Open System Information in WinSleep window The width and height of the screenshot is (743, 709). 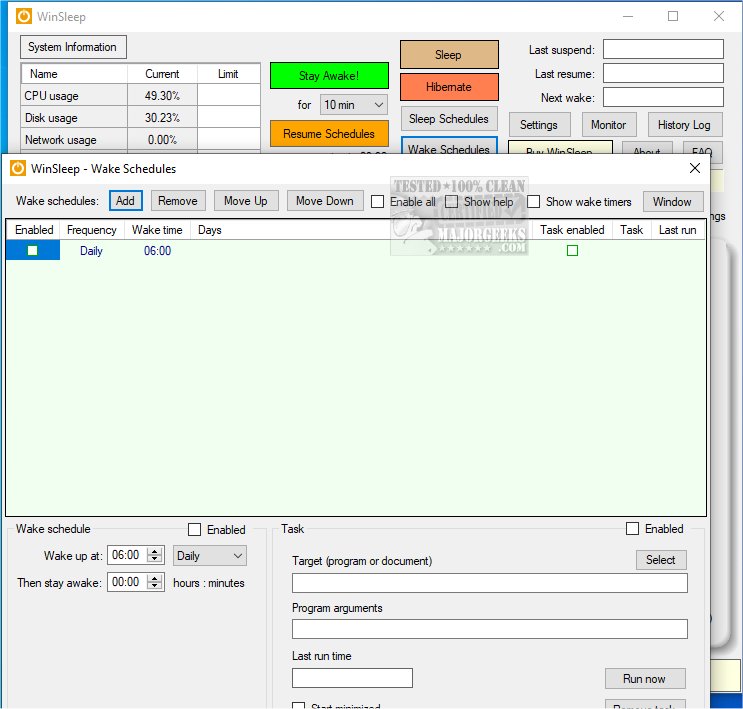click(73, 47)
